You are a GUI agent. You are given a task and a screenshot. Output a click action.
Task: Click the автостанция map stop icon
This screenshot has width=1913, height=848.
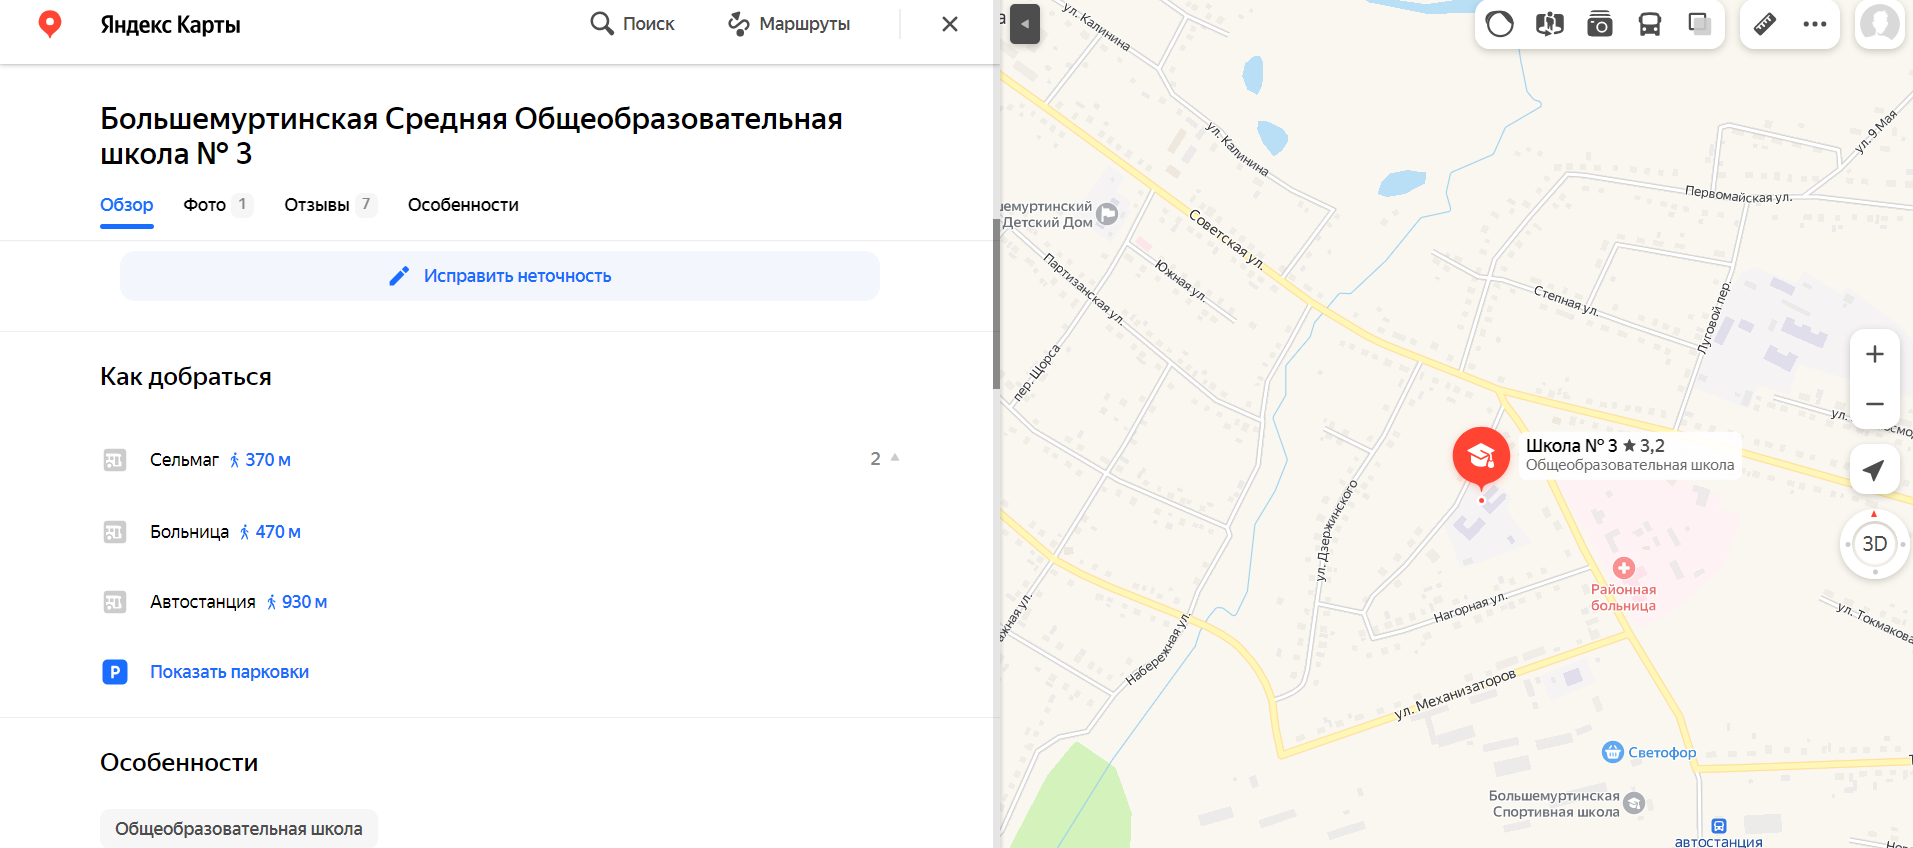[1719, 826]
